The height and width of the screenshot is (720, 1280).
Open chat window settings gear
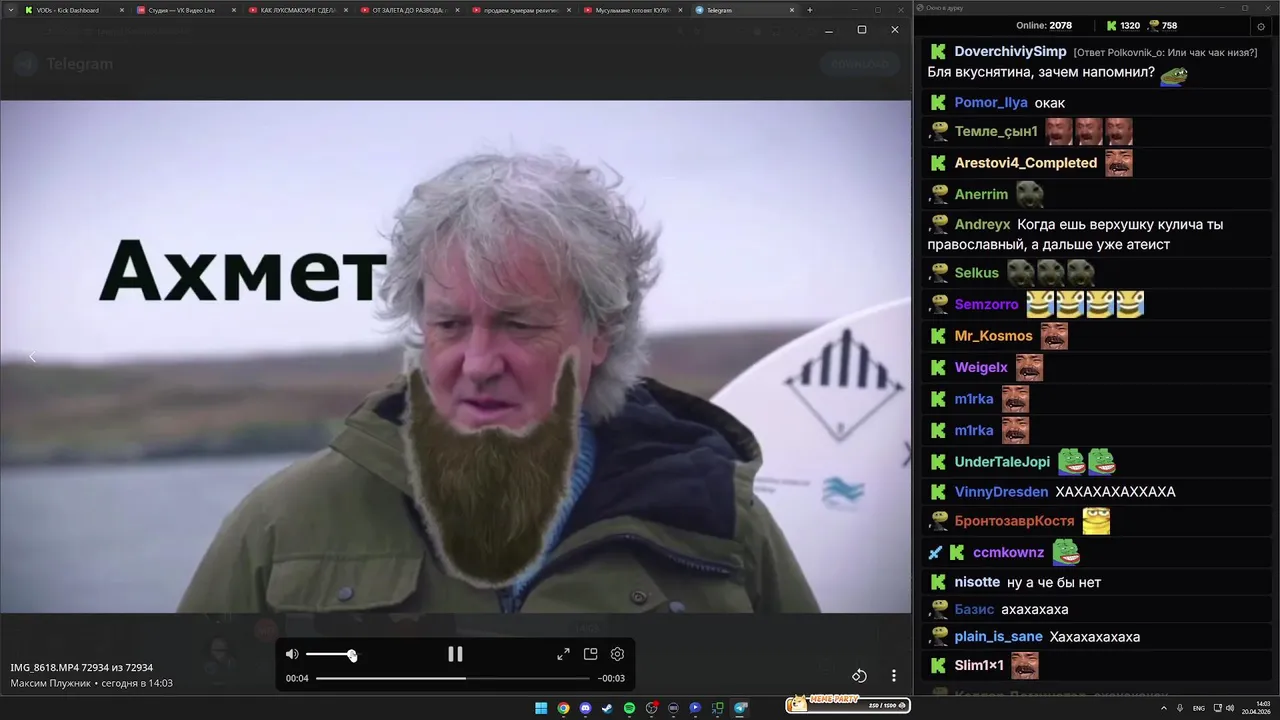click(x=1260, y=26)
